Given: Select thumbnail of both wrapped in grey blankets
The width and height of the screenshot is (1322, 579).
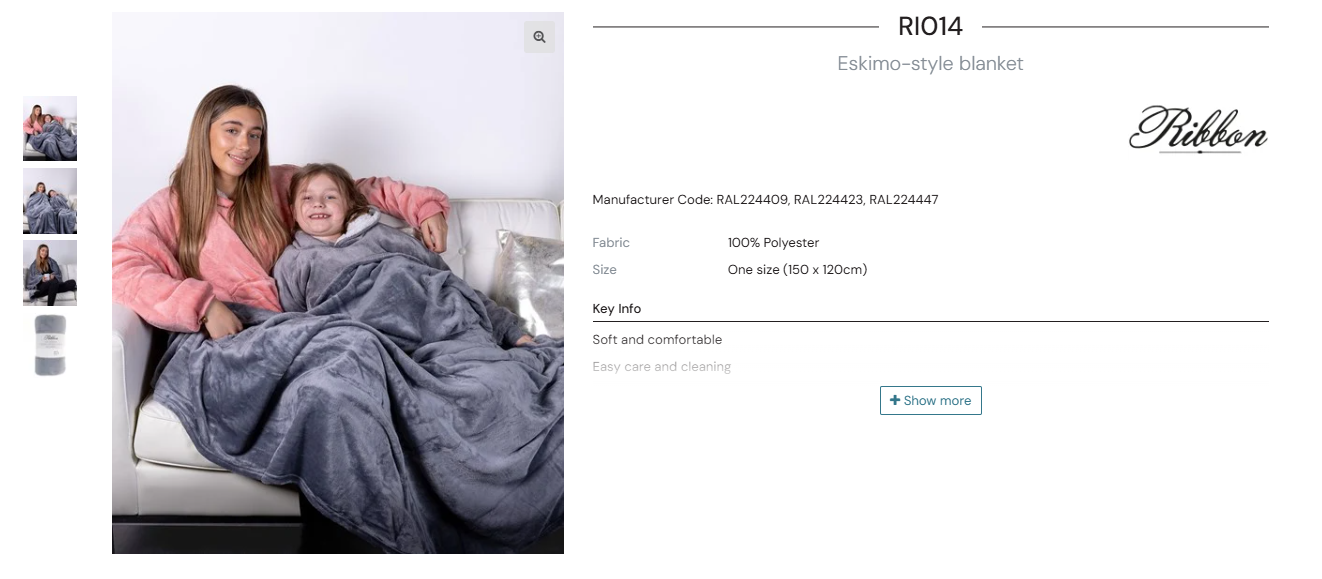Looking at the screenshot, I should click(x=50, y=201).
